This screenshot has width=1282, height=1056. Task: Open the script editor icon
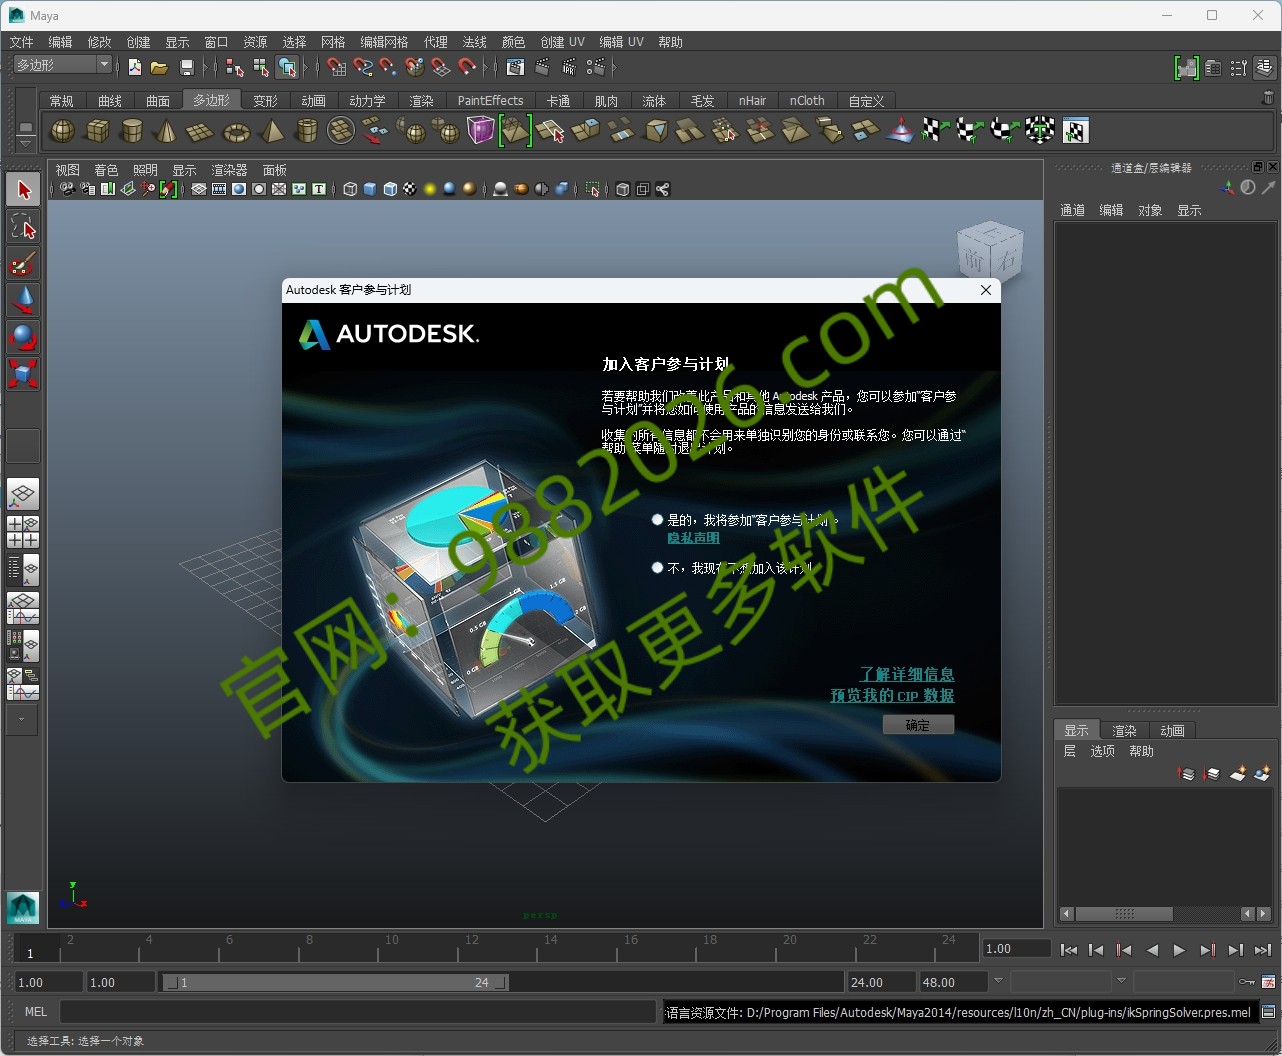click(1268, 1012)
